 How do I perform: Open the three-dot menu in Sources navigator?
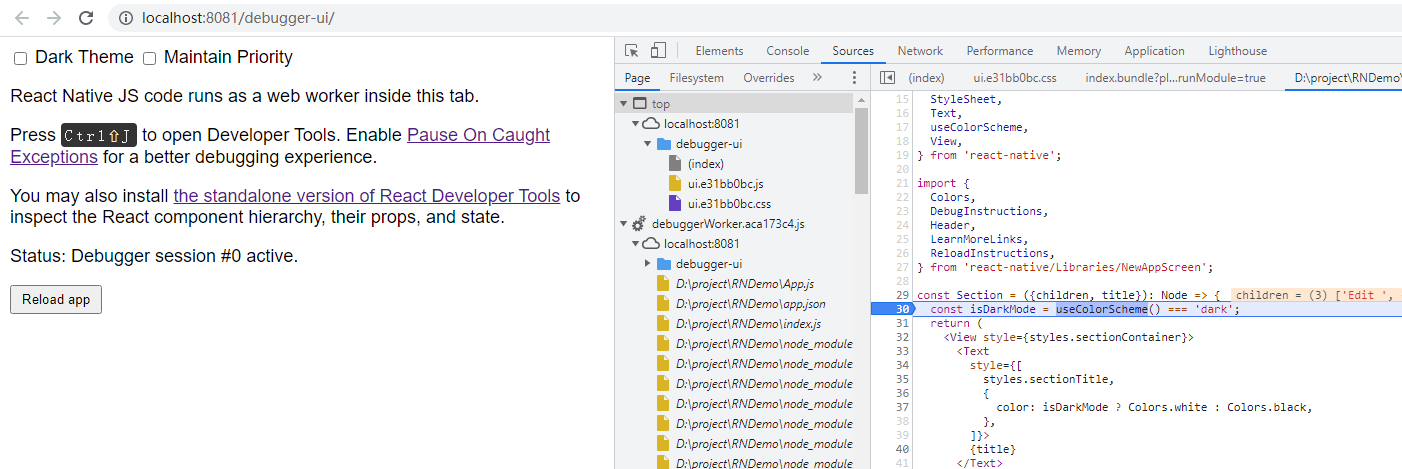pyautogui.click(x=854, y=78)
